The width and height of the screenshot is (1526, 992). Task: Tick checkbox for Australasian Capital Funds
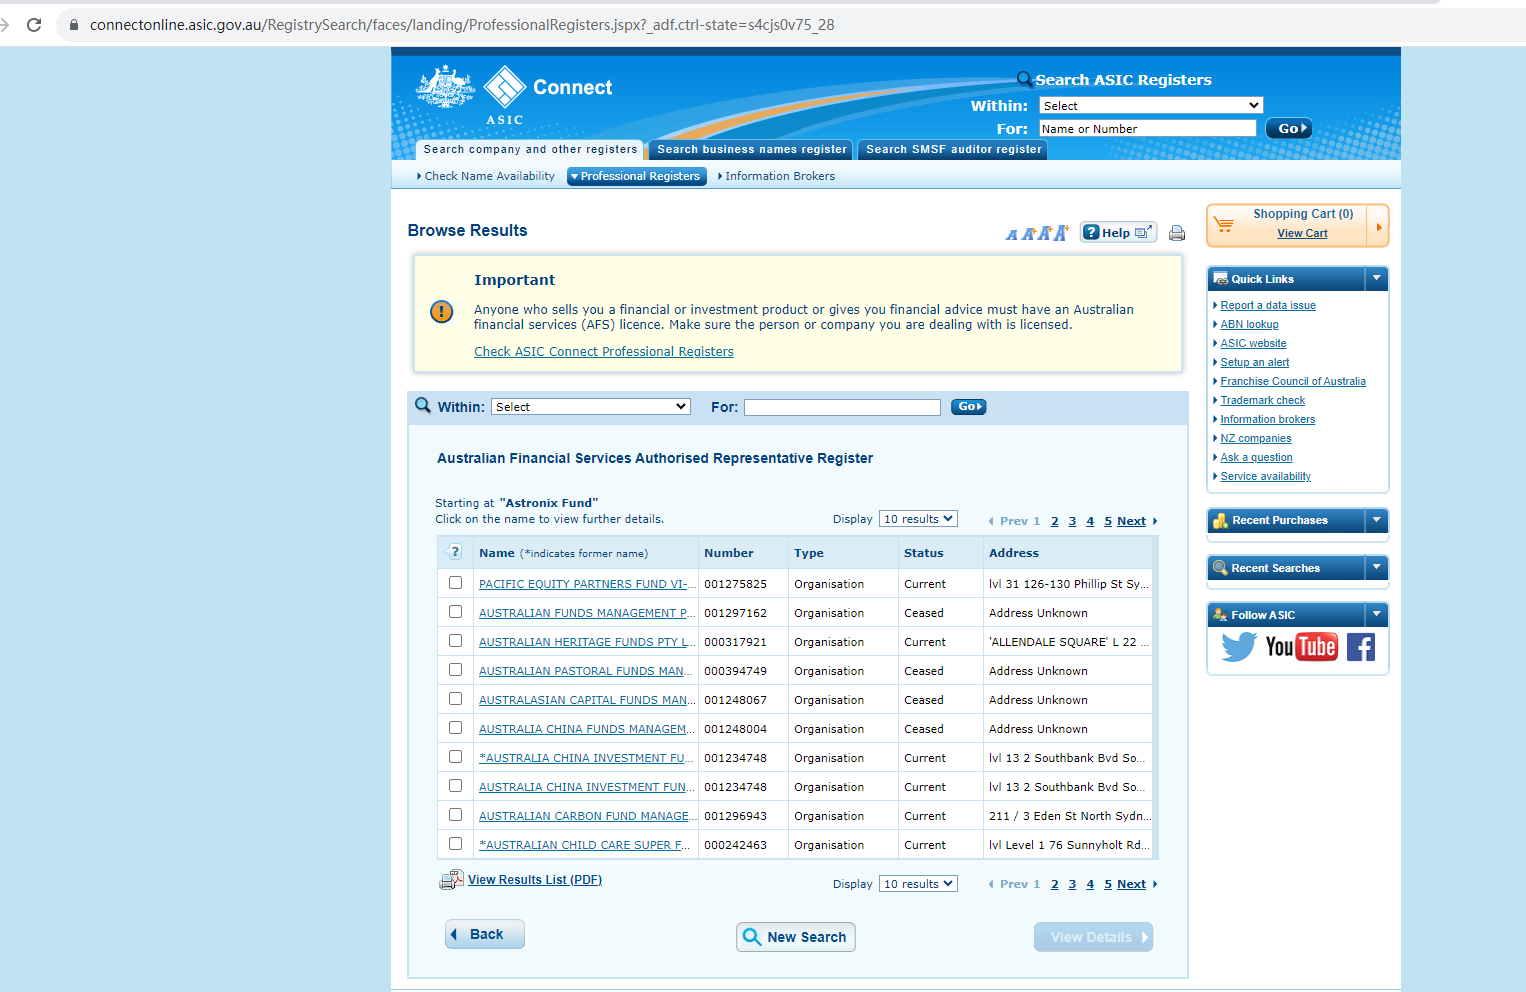pos(456,699)
